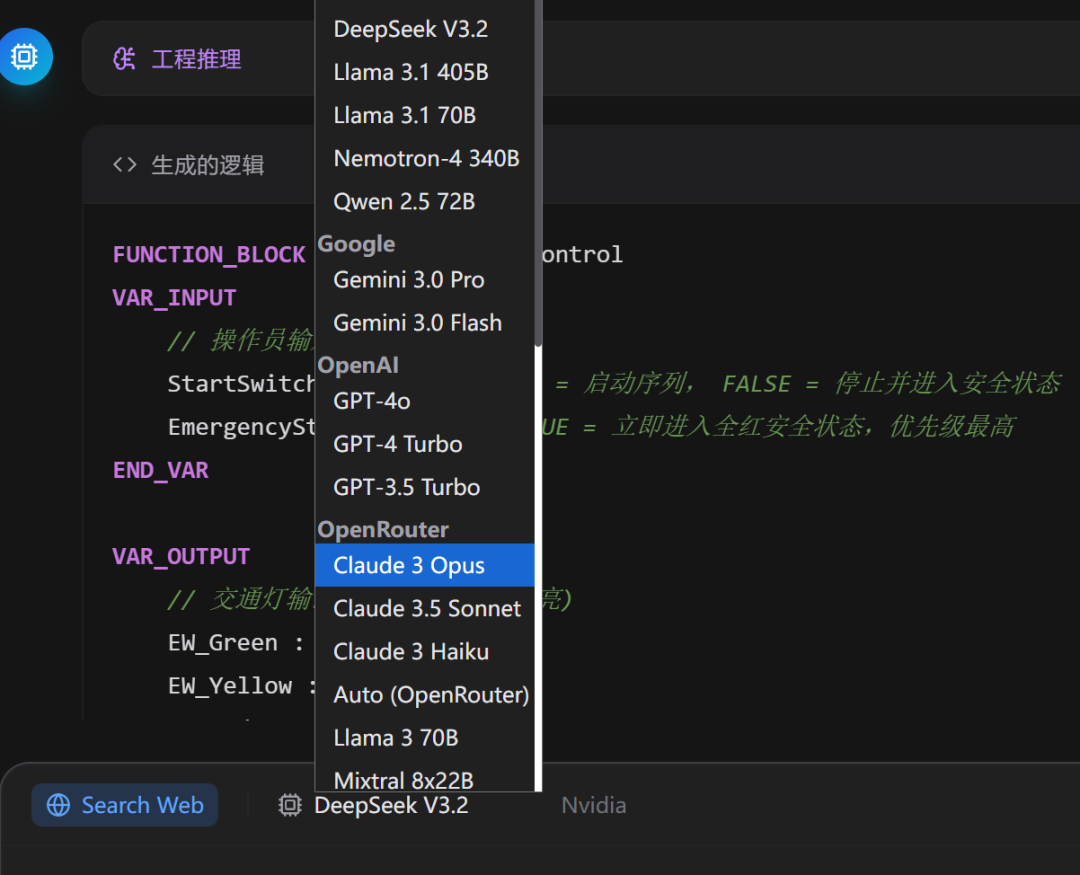Select Llama 3 70B model

coord(424,738)
